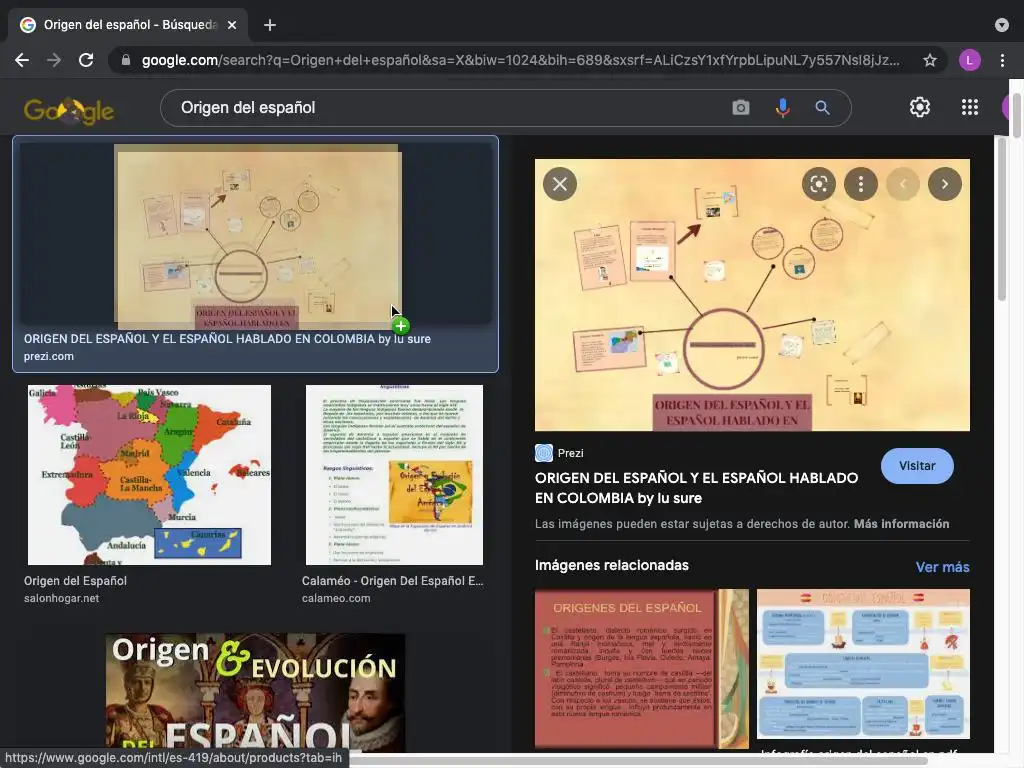Open Google settings gear
The image size is (1024, 768).
point(920,107)
